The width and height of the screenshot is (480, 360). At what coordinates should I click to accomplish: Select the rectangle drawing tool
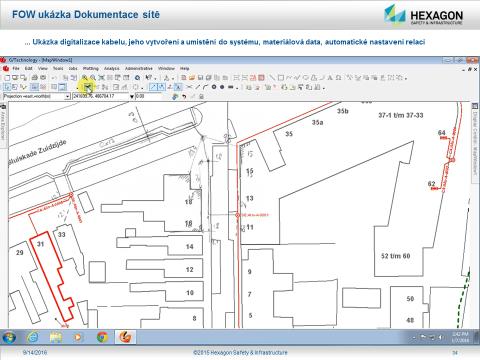[281, 78]
